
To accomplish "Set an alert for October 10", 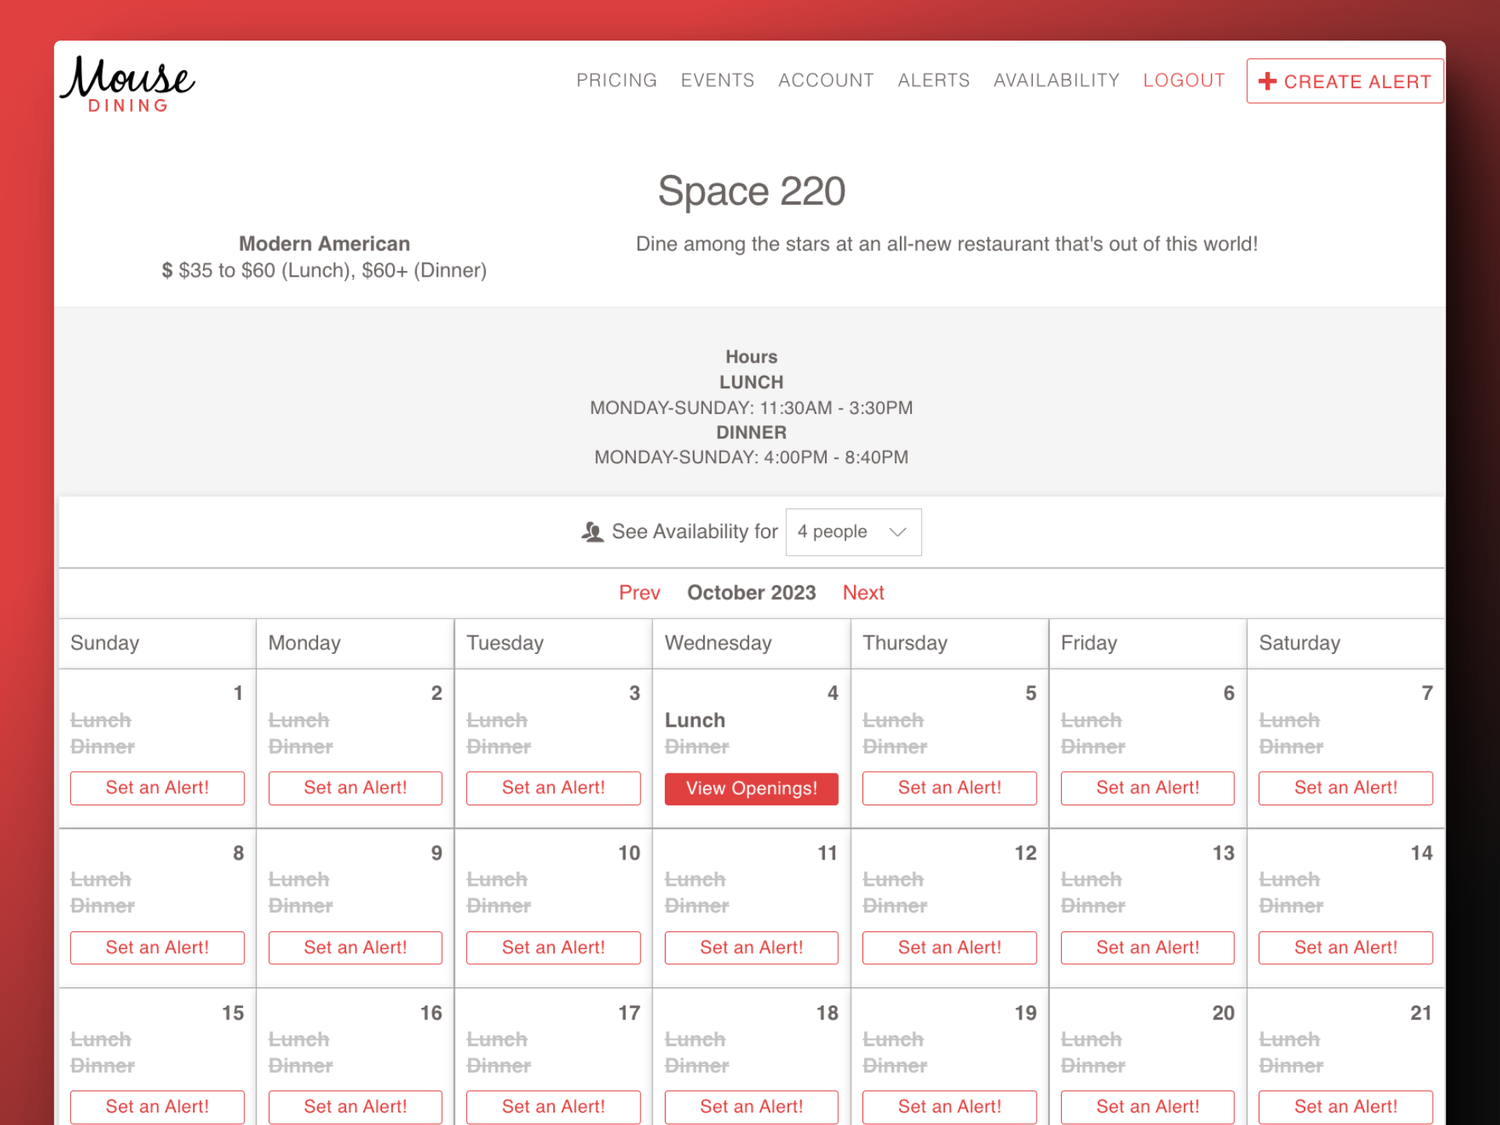I will click(x=553, y=948).
